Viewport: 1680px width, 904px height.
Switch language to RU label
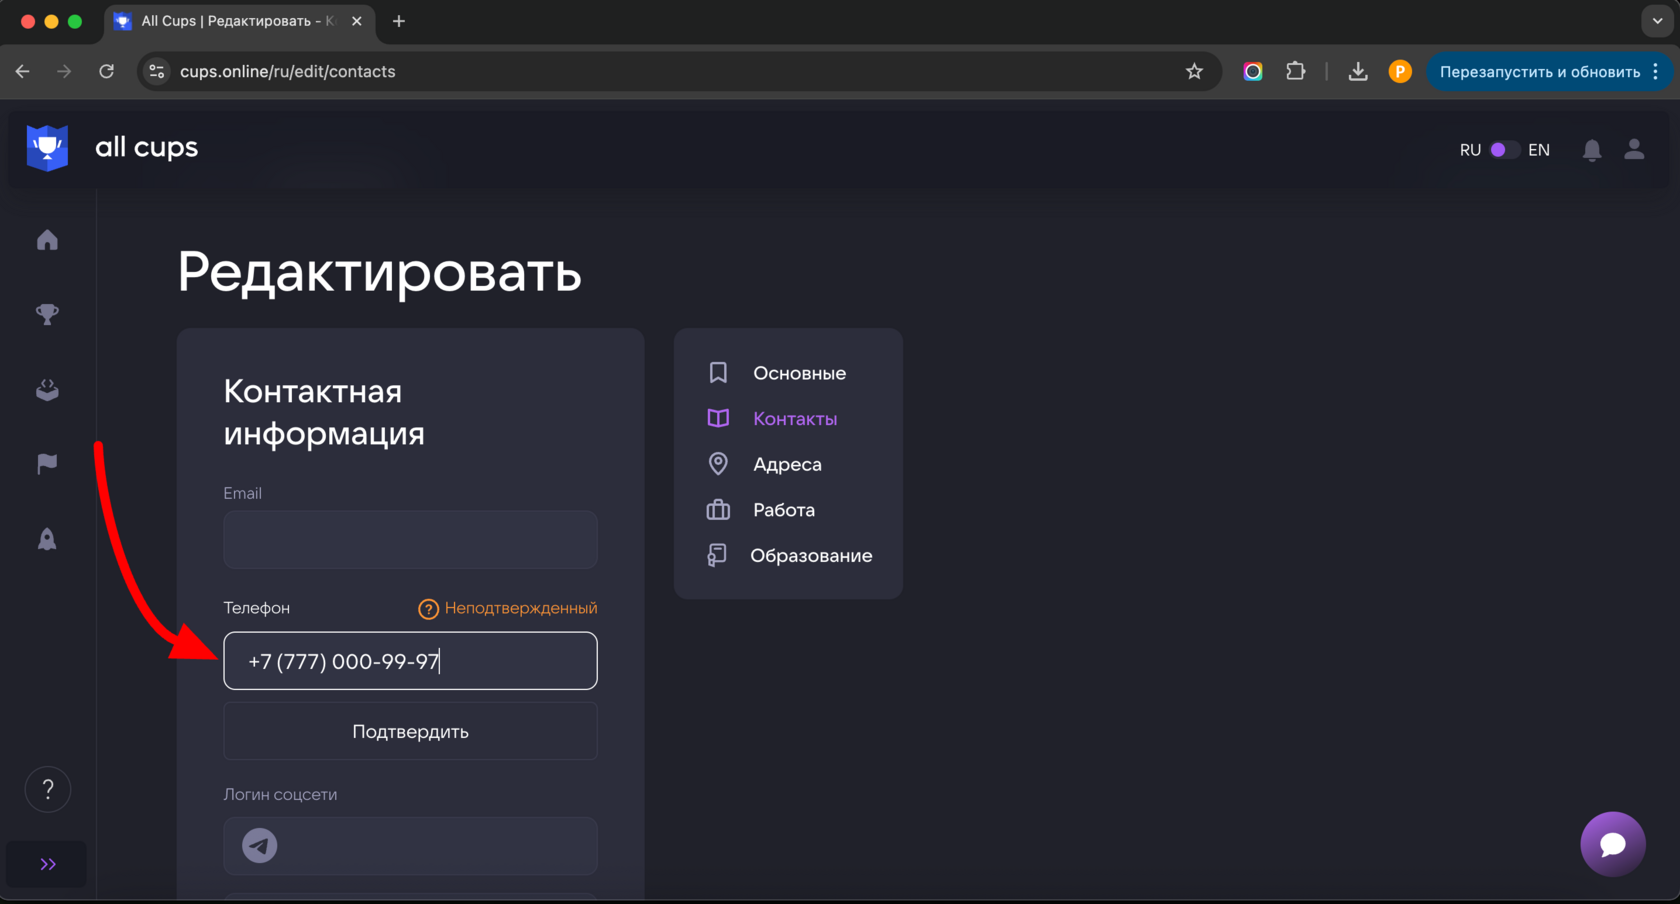click(x=1470, y=150)
